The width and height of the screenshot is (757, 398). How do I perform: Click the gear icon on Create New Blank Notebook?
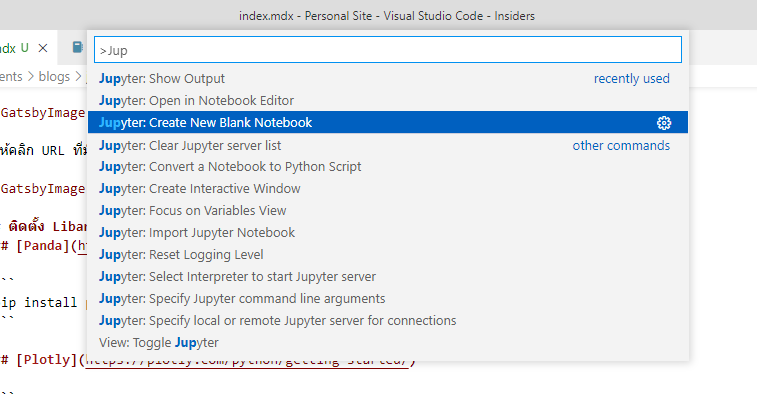pyautogui.click(x=664, y=123)
